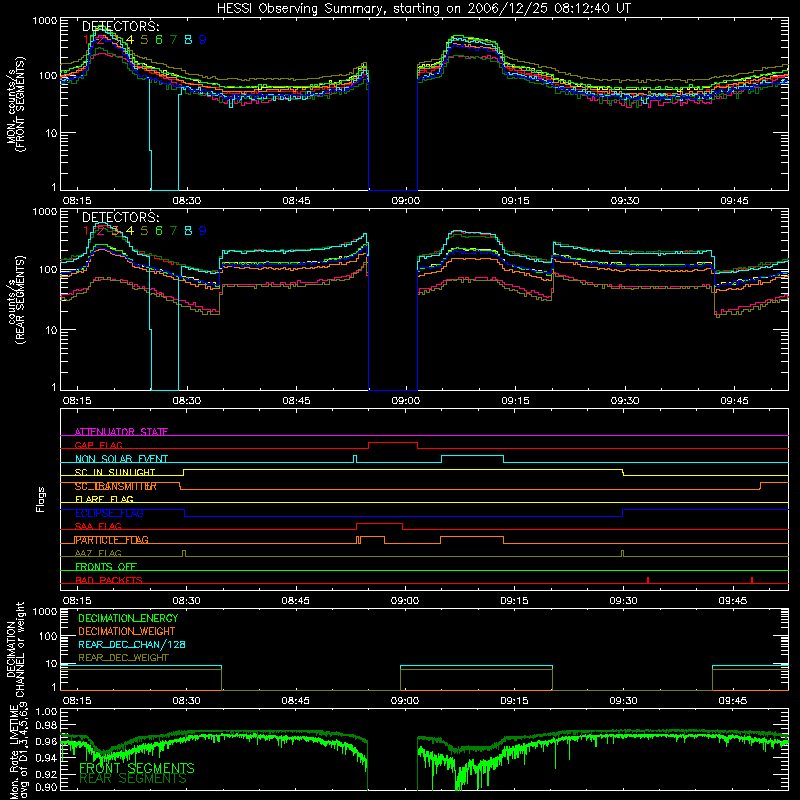The image size is (800, 800).
Task: Click DETECTORS: label in the front segments plot
Action: point(120,27)
